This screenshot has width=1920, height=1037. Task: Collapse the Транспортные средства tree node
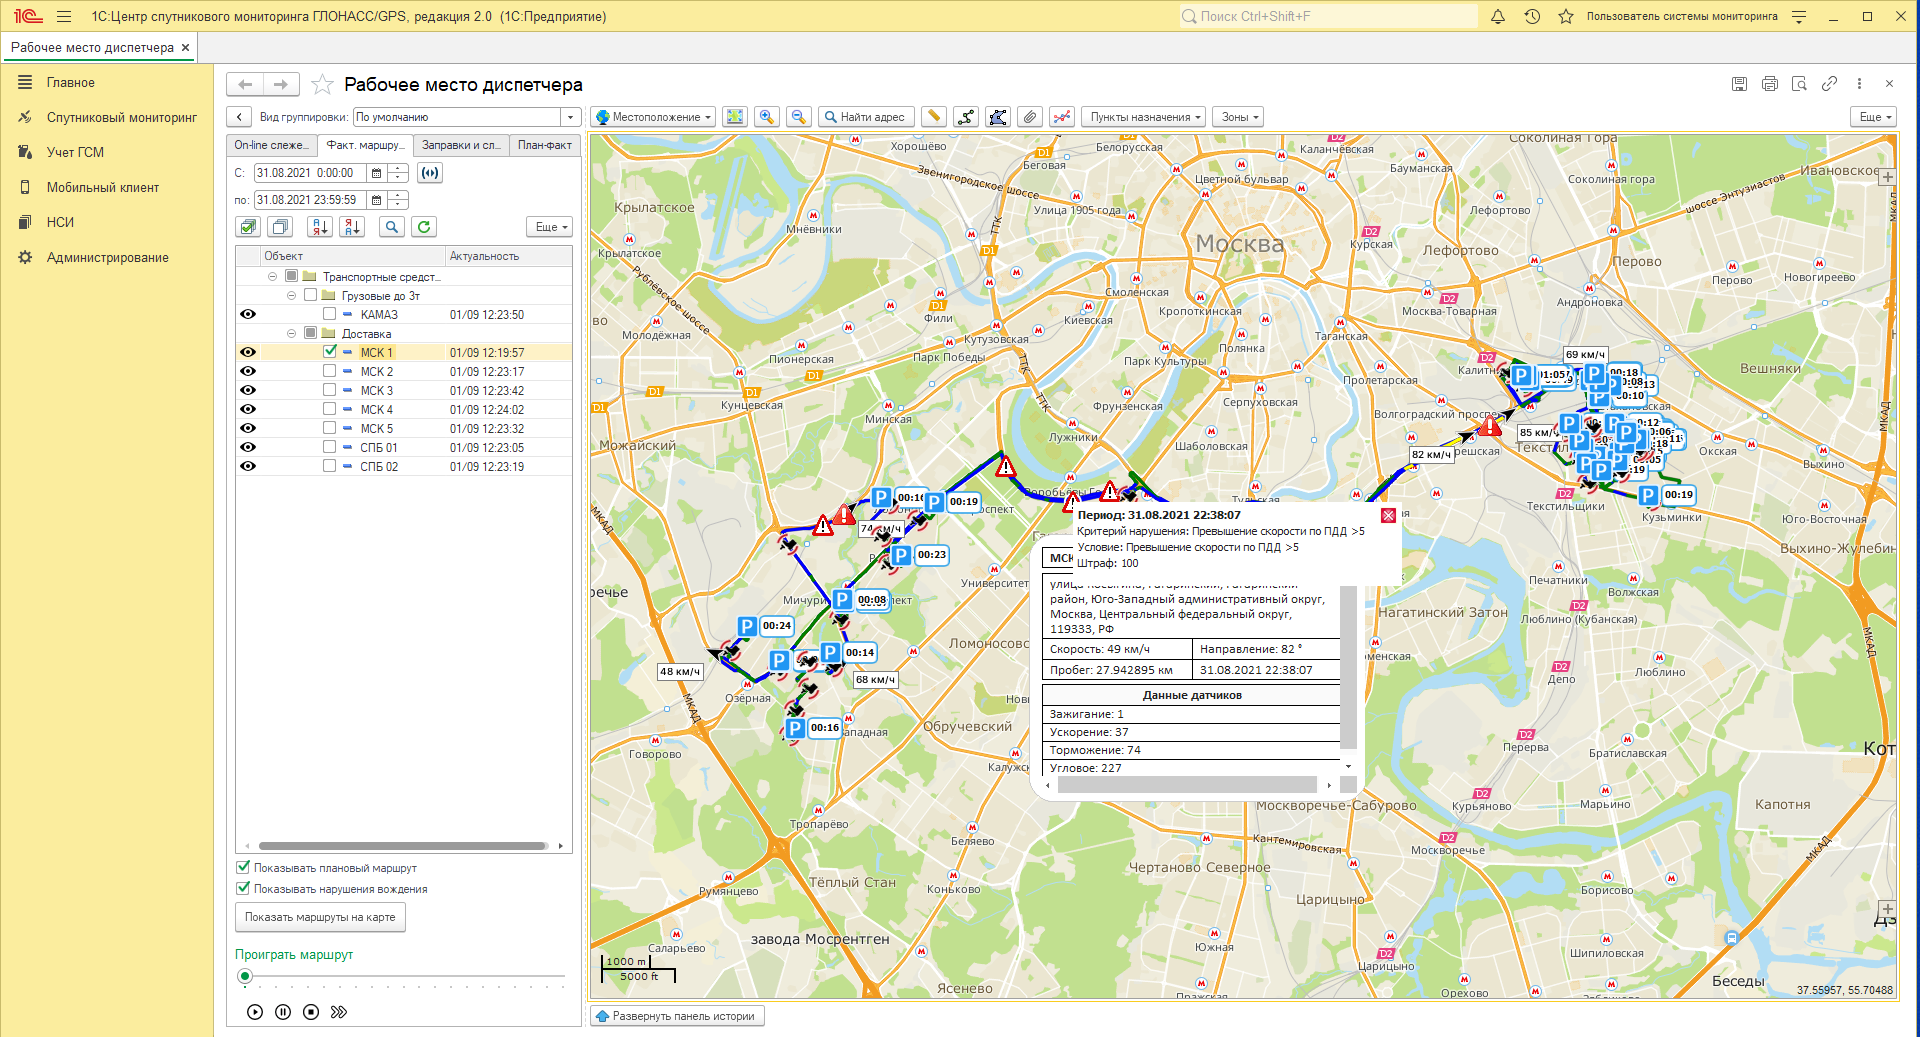tap(272, 276)
